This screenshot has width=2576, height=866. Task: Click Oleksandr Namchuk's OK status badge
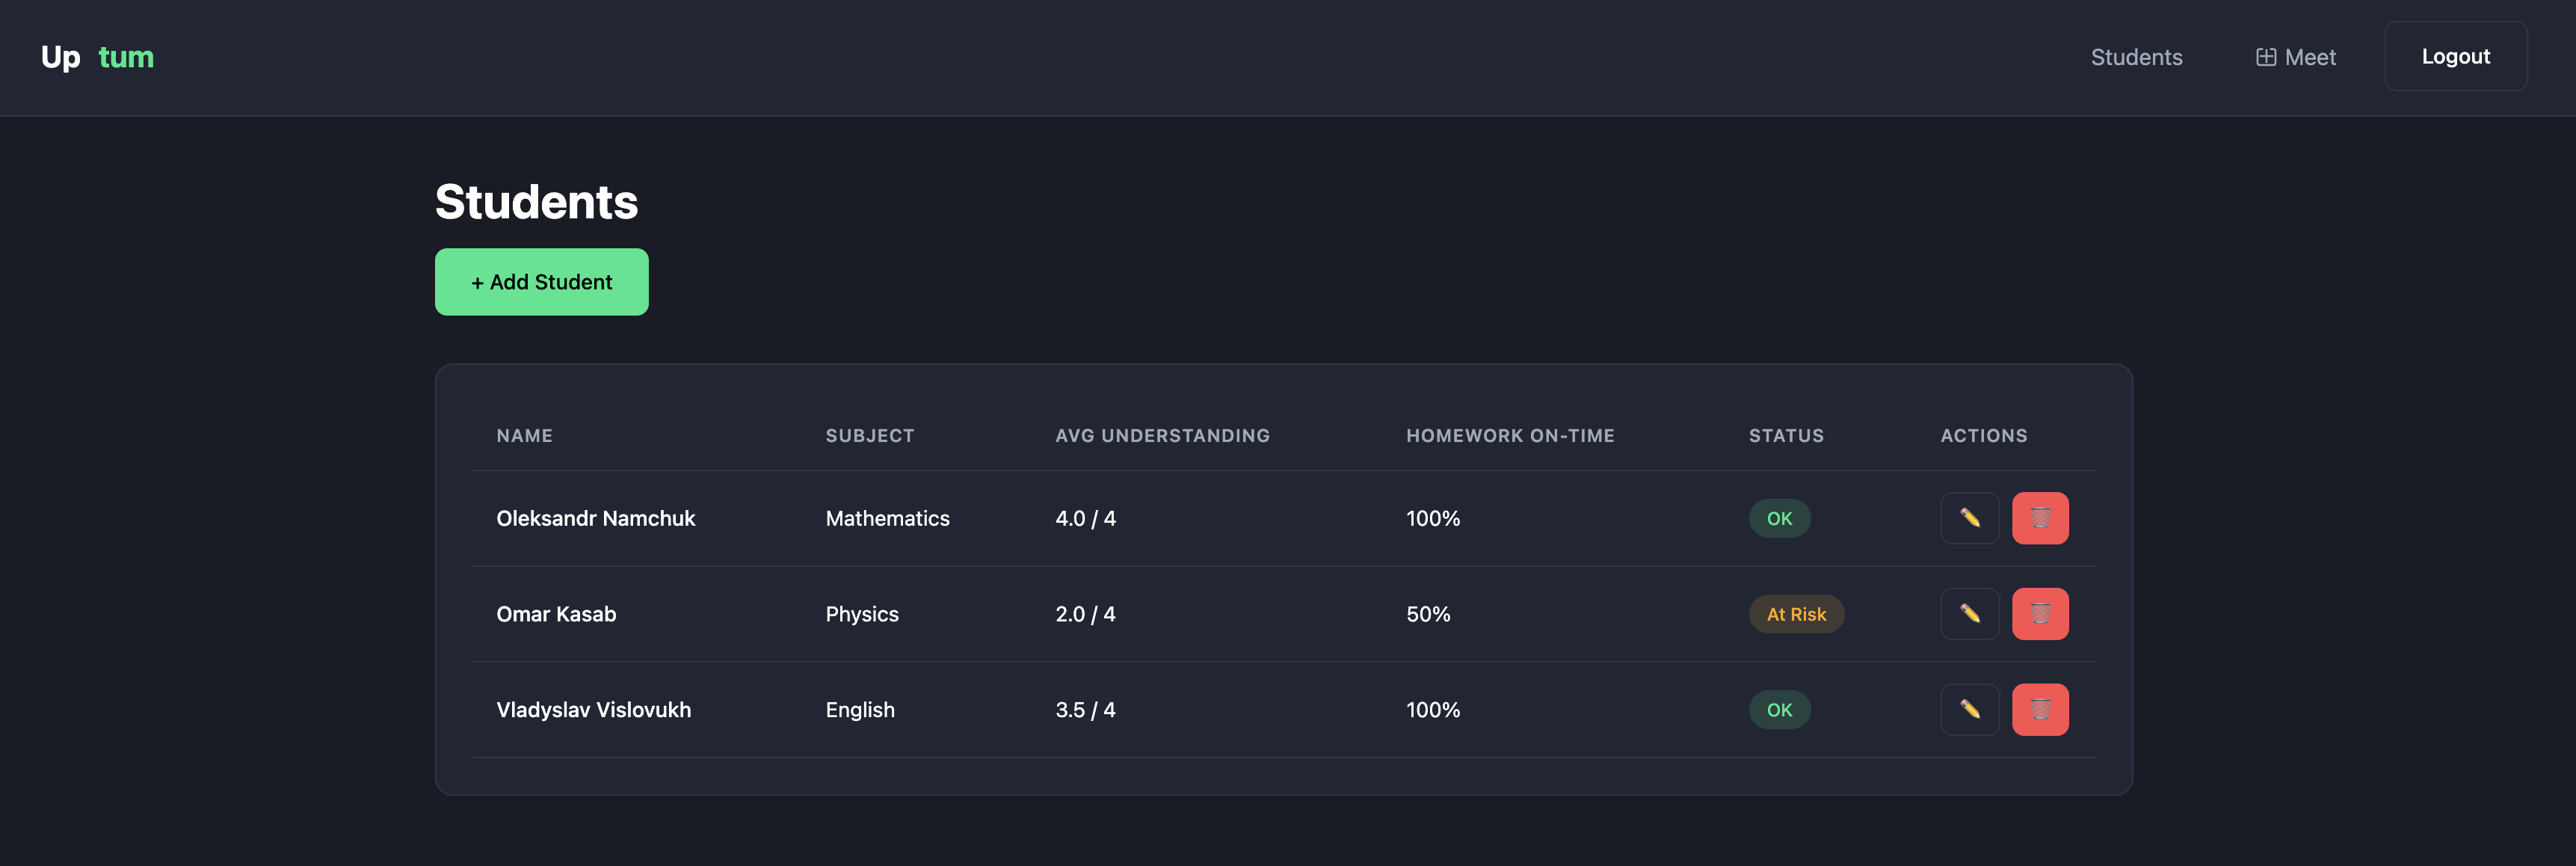click(x=1779, y=518)
